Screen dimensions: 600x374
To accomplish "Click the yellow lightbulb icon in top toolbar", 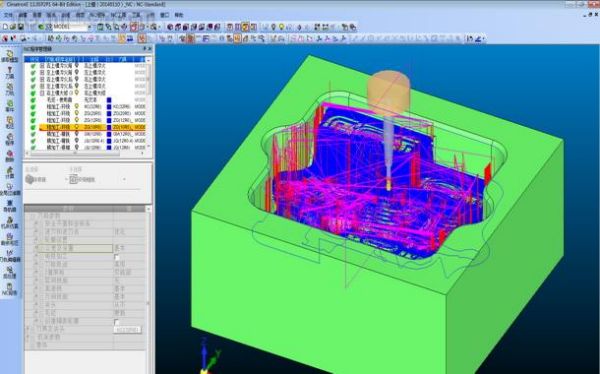I will click(281, 27).
